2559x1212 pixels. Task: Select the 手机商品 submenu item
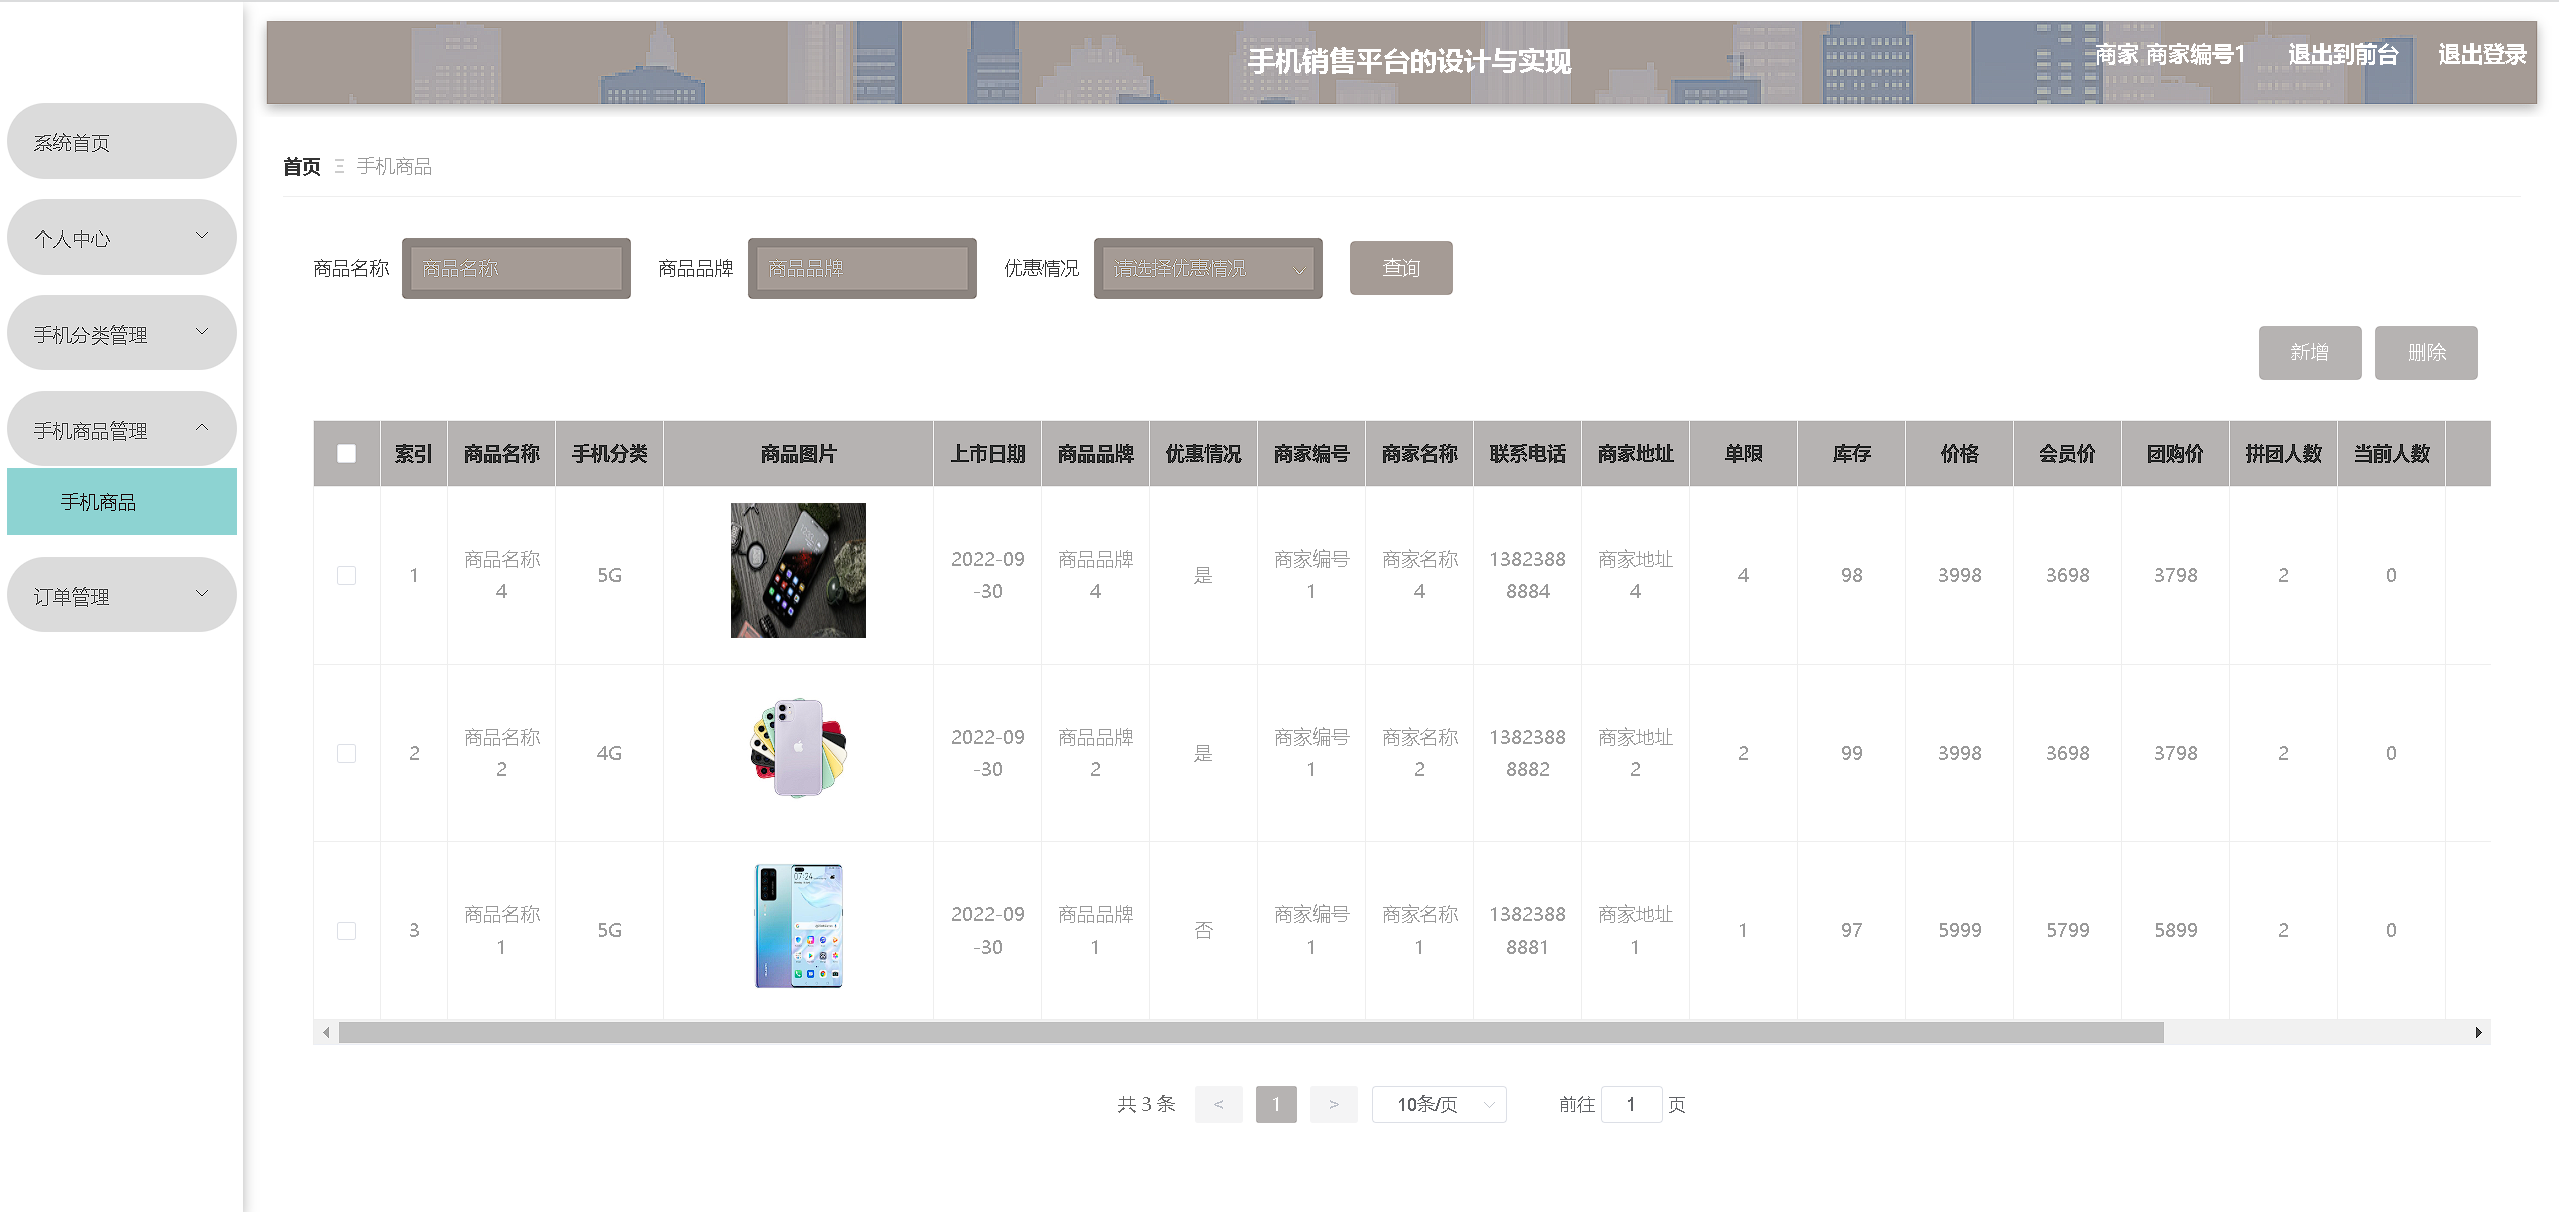[121, 502]
